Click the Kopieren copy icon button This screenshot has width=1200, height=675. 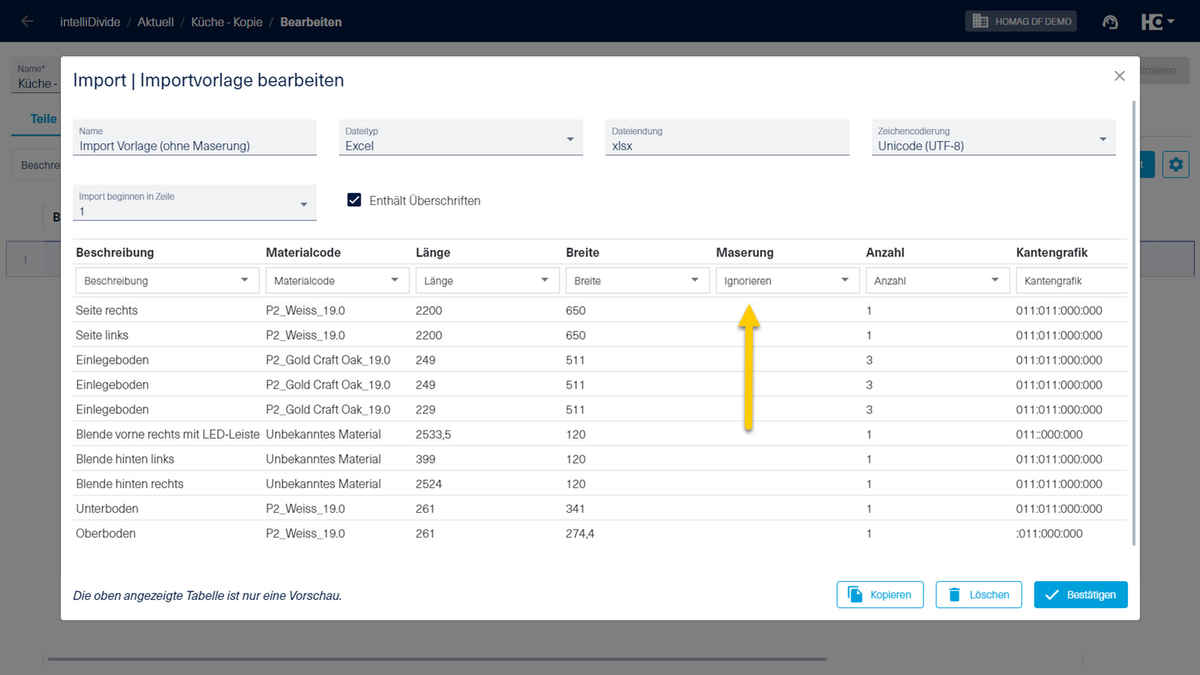[x=880, y=594]
